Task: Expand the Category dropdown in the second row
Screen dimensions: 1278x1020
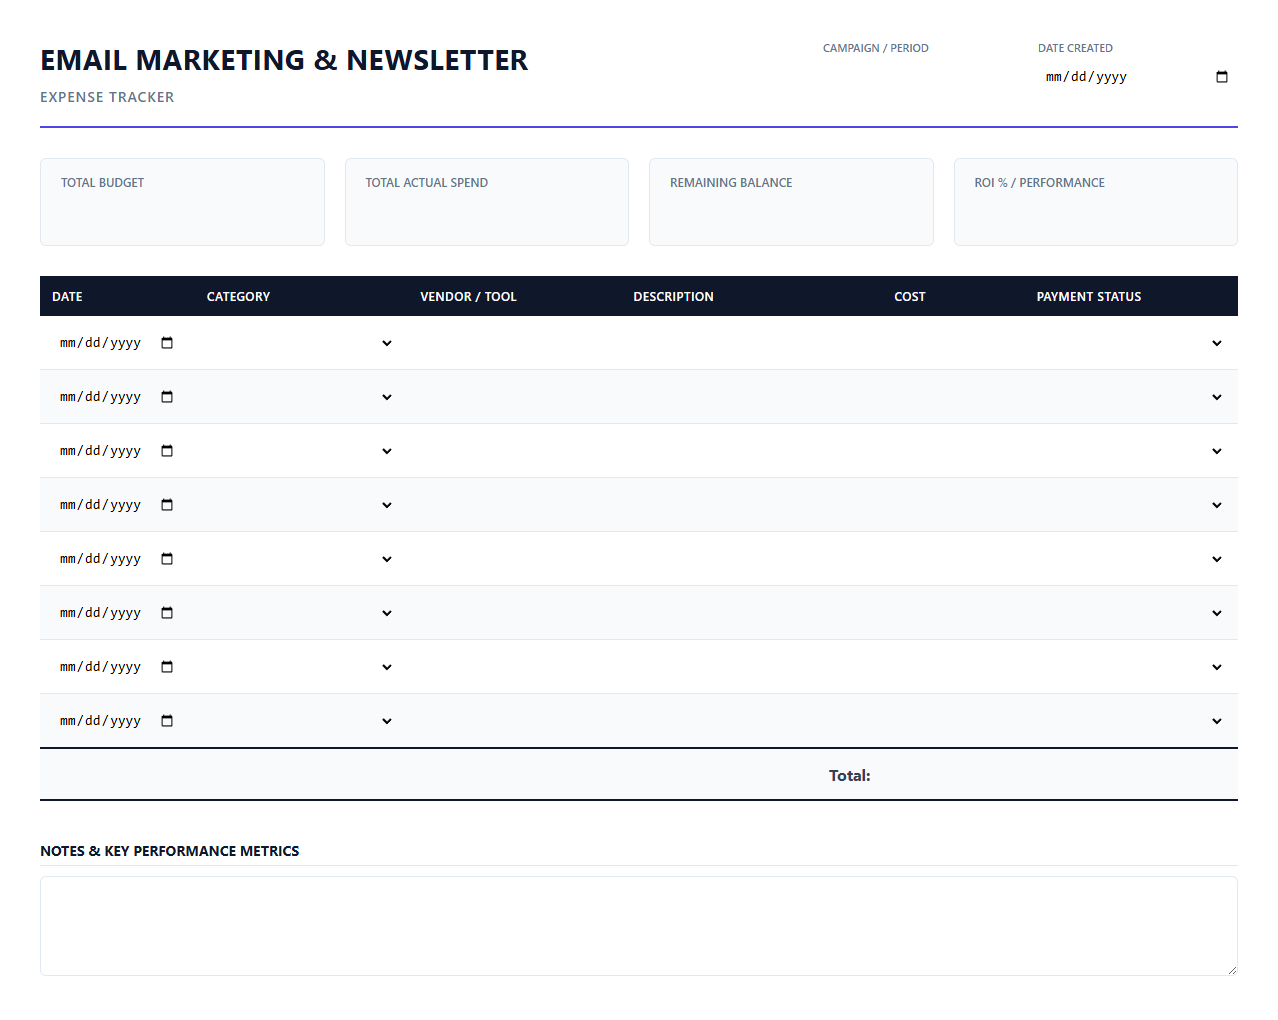Action: click(300, 397)
